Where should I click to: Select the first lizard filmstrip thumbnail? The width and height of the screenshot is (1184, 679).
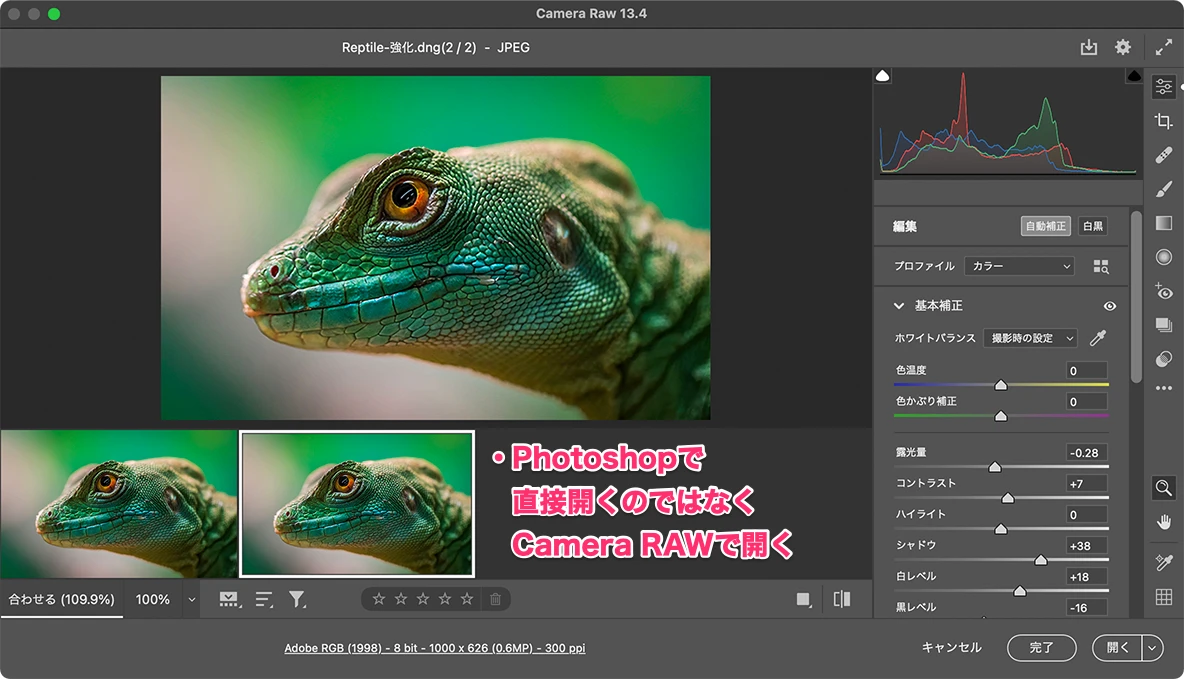coord(119,504)
